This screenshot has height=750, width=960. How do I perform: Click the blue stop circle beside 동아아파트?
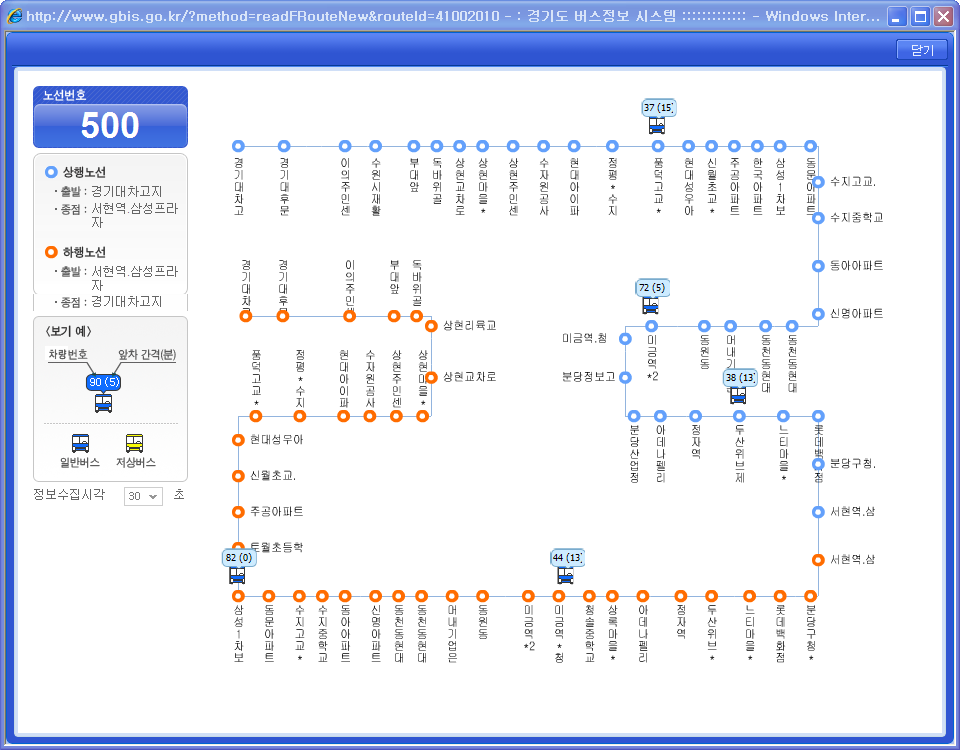click(x=818, y=266)
